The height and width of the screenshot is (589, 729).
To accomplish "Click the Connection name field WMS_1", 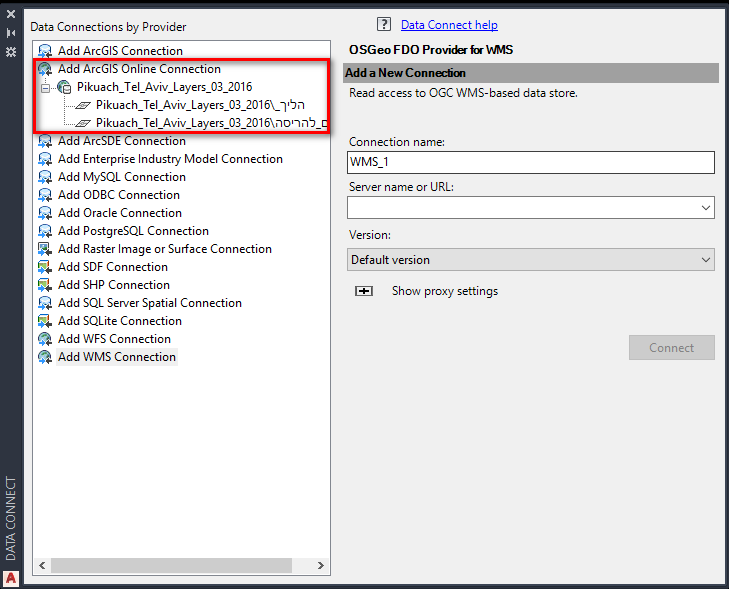I will (x=530, y=162).
